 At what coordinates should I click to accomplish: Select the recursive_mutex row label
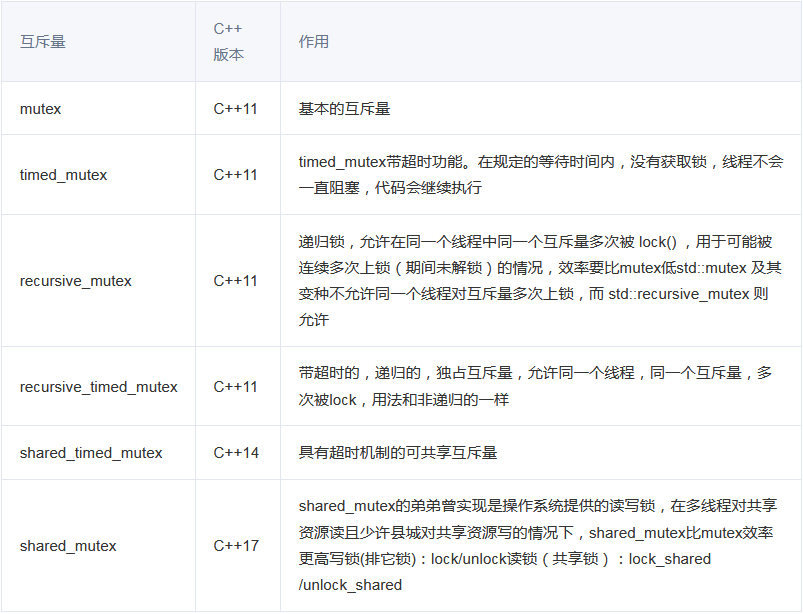tap(72, 281)
